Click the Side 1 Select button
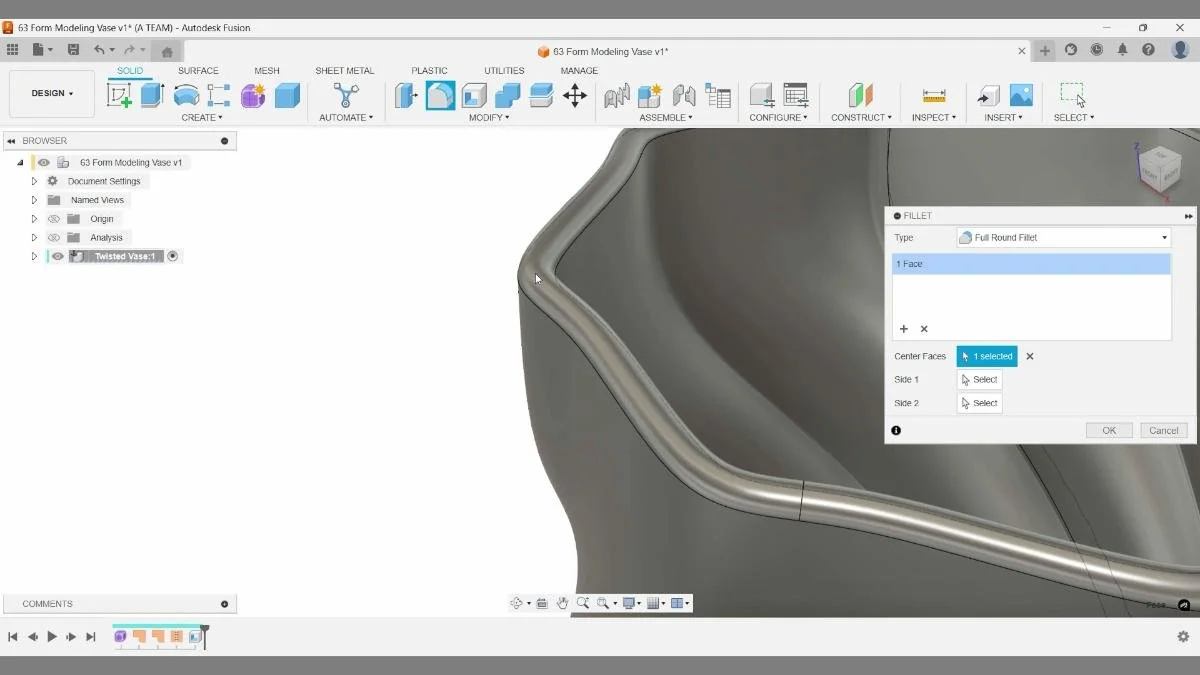 979,379
